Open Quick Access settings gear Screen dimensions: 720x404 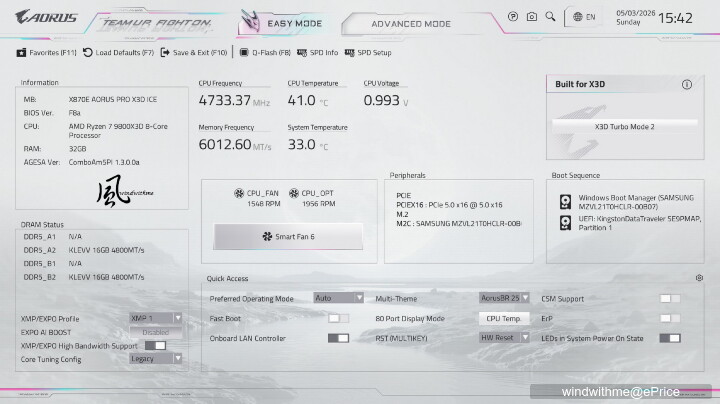click(699, 278)
